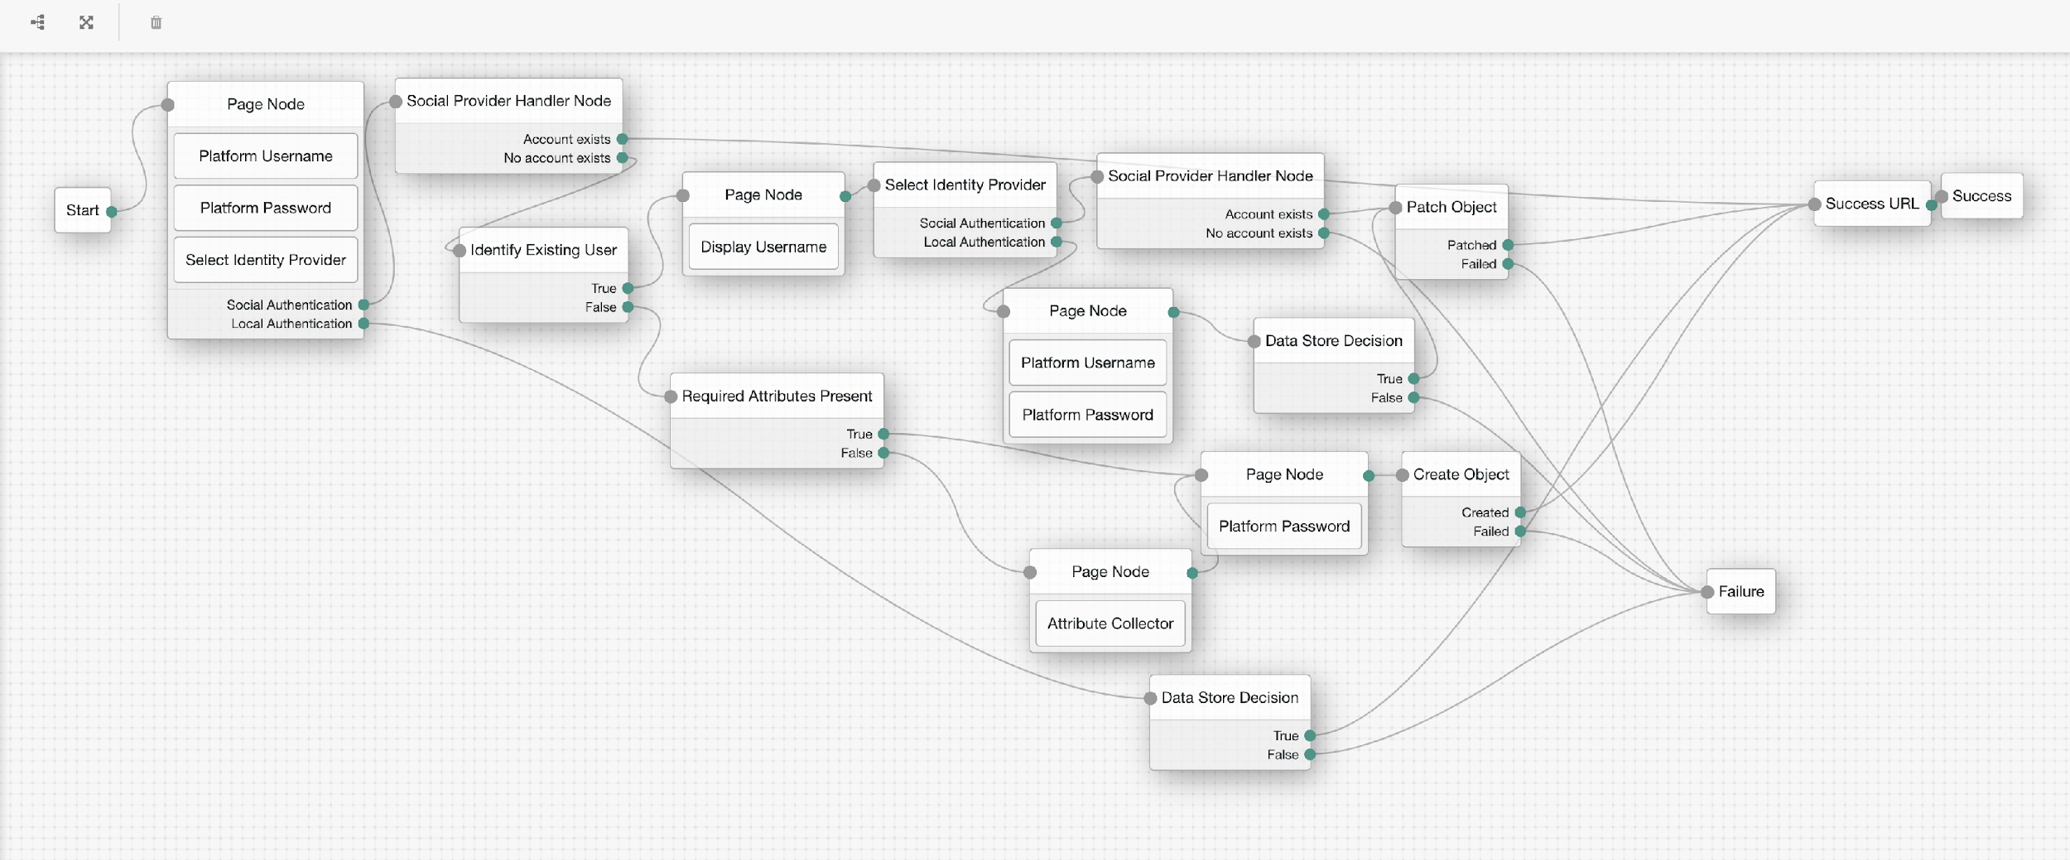Click the Created outcome connector dot

click(1520, 512)
